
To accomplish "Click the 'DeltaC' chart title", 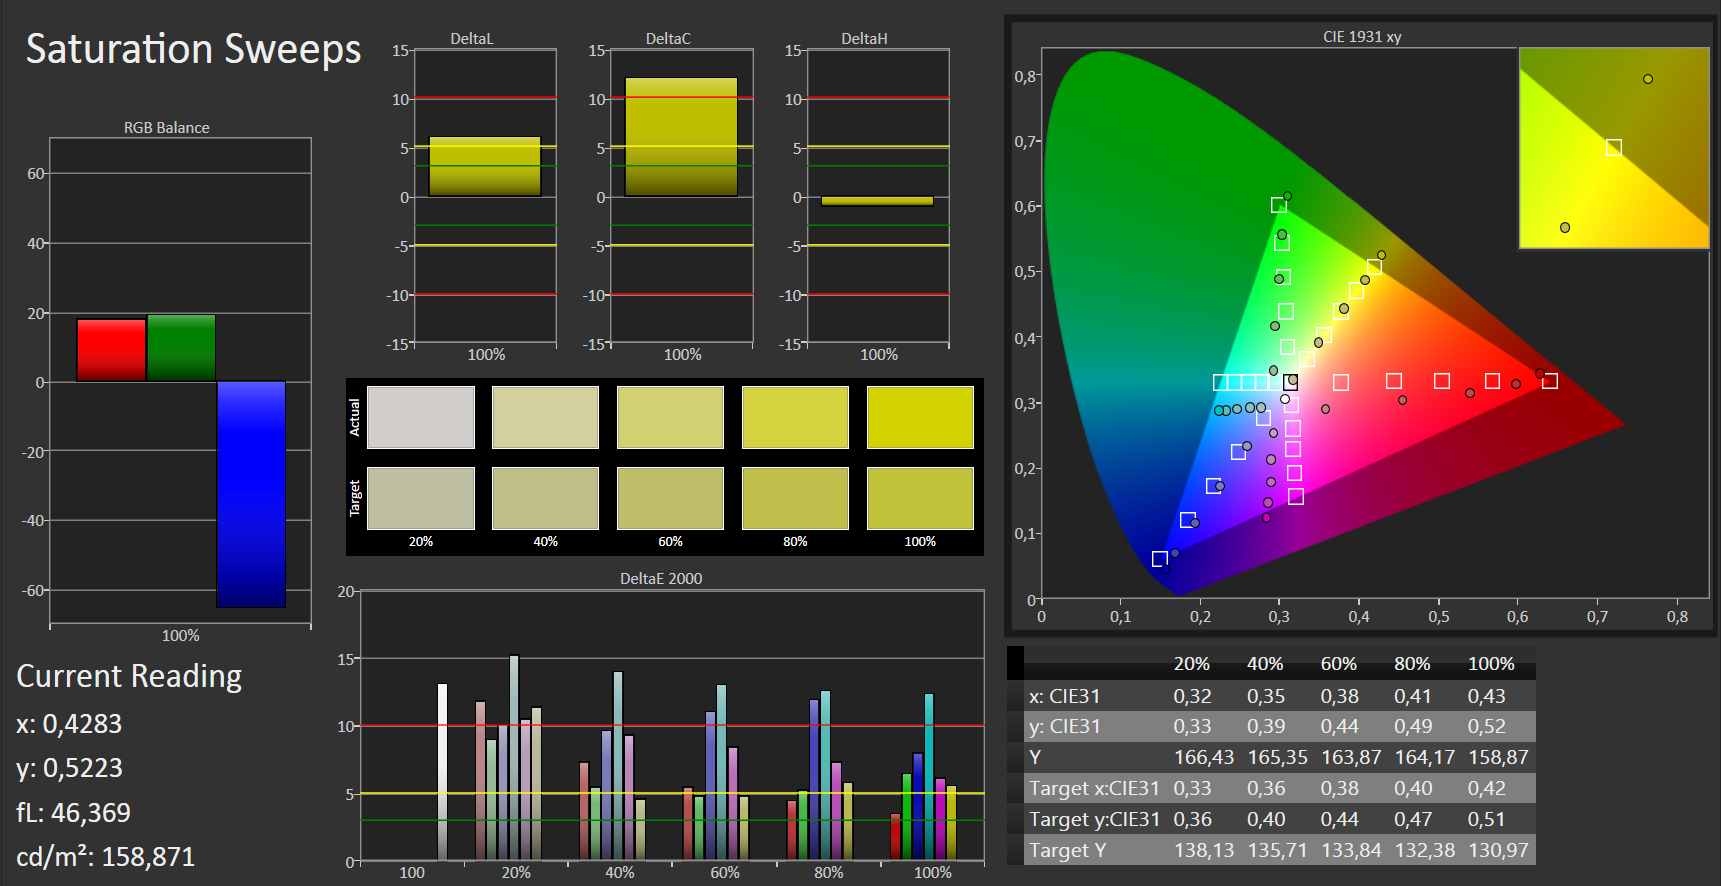I will tap(668, 39).
